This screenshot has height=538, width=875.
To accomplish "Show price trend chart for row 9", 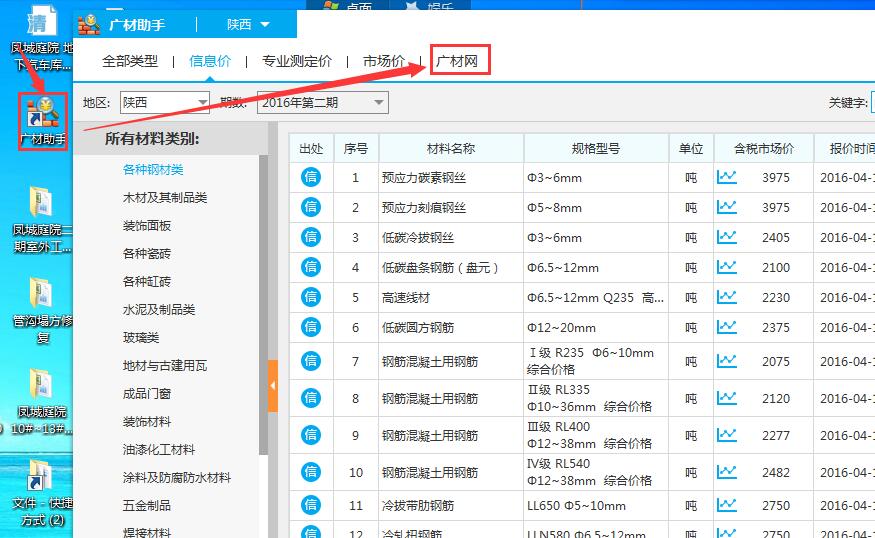I will pos(727,435).
